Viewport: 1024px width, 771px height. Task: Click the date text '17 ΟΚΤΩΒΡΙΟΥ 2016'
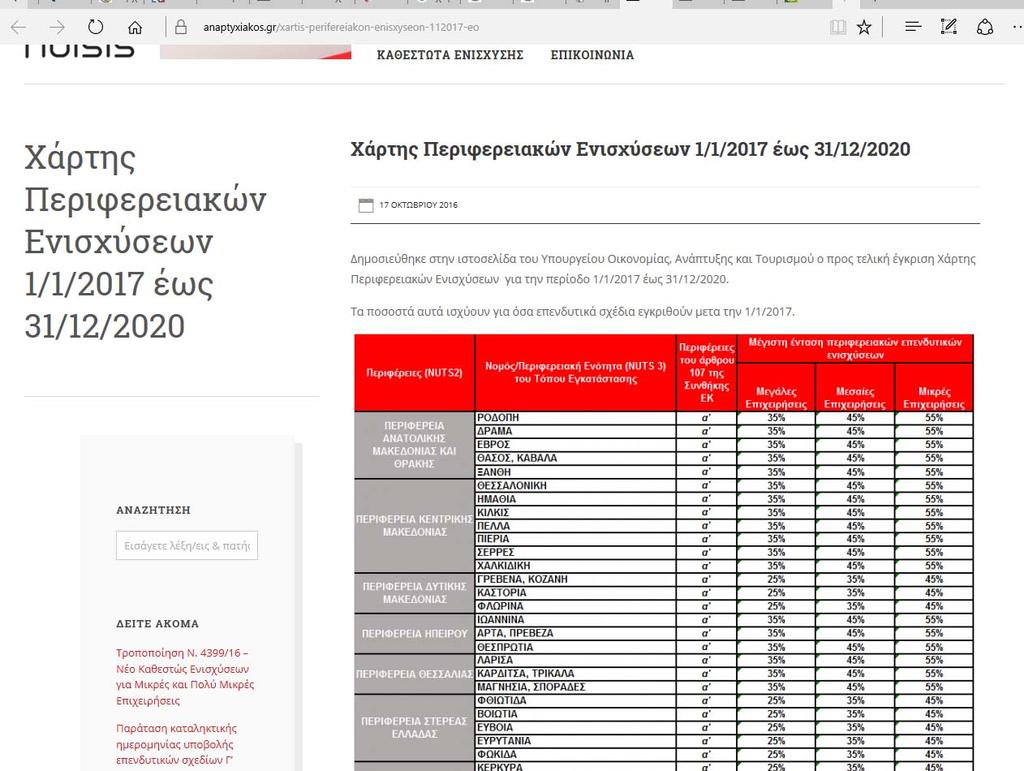419,205
